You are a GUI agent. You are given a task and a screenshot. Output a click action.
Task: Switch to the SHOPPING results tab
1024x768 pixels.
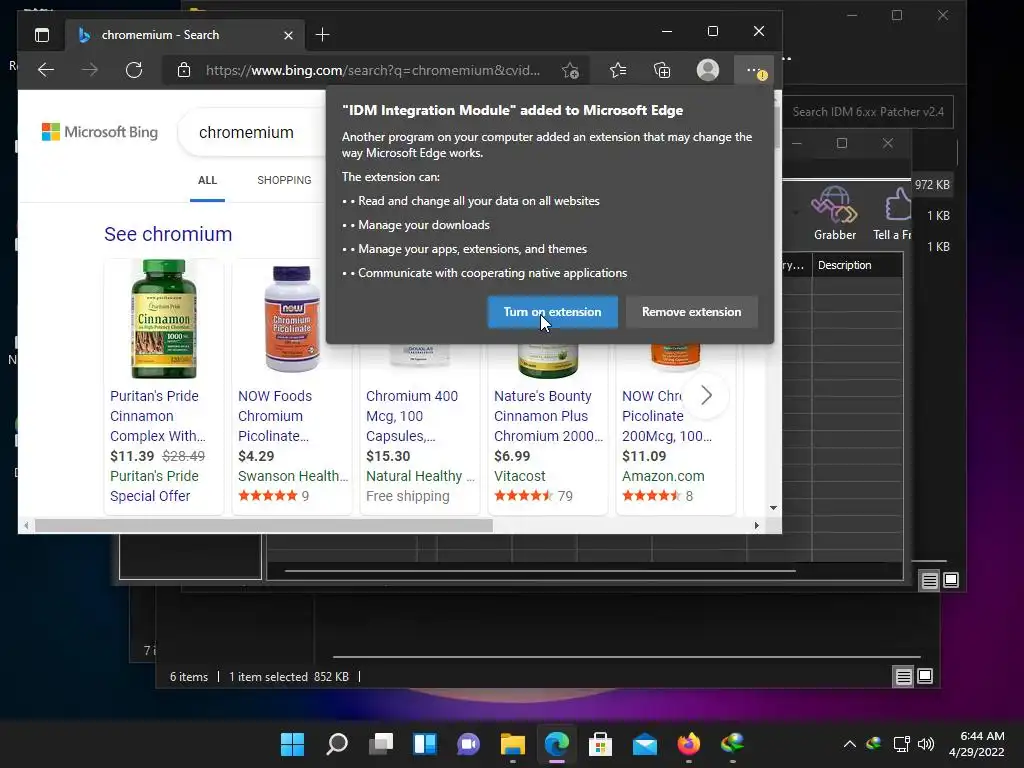[x=284, y=180]
